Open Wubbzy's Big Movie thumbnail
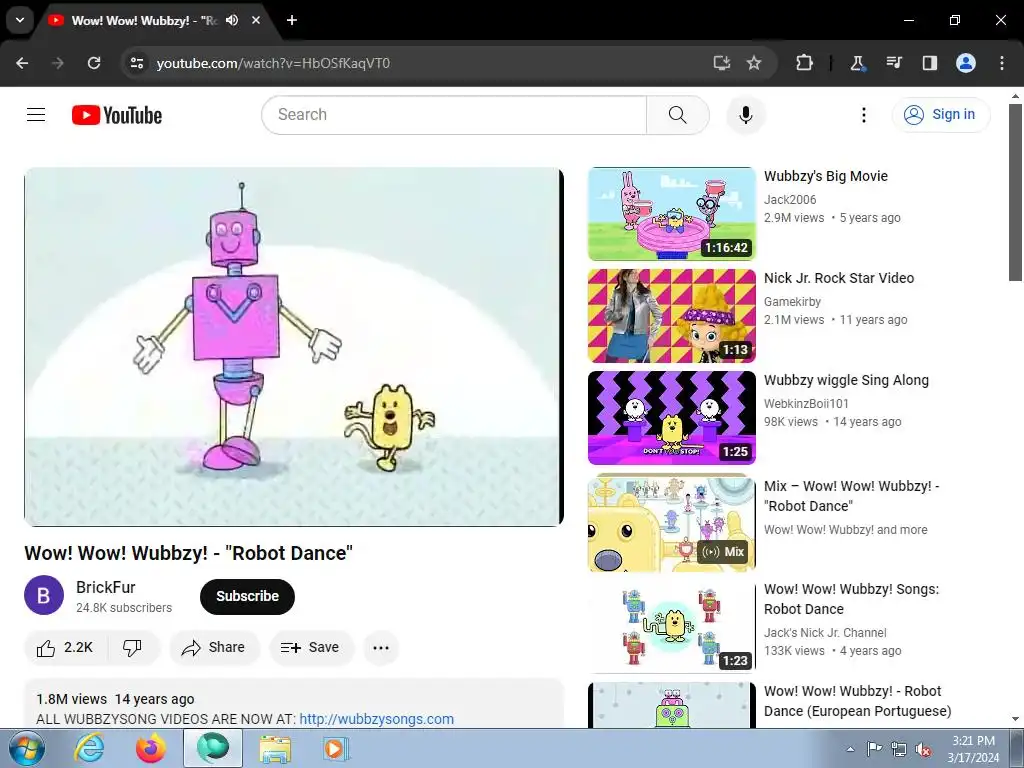1024x768 pixels. [x=672, y=214]
